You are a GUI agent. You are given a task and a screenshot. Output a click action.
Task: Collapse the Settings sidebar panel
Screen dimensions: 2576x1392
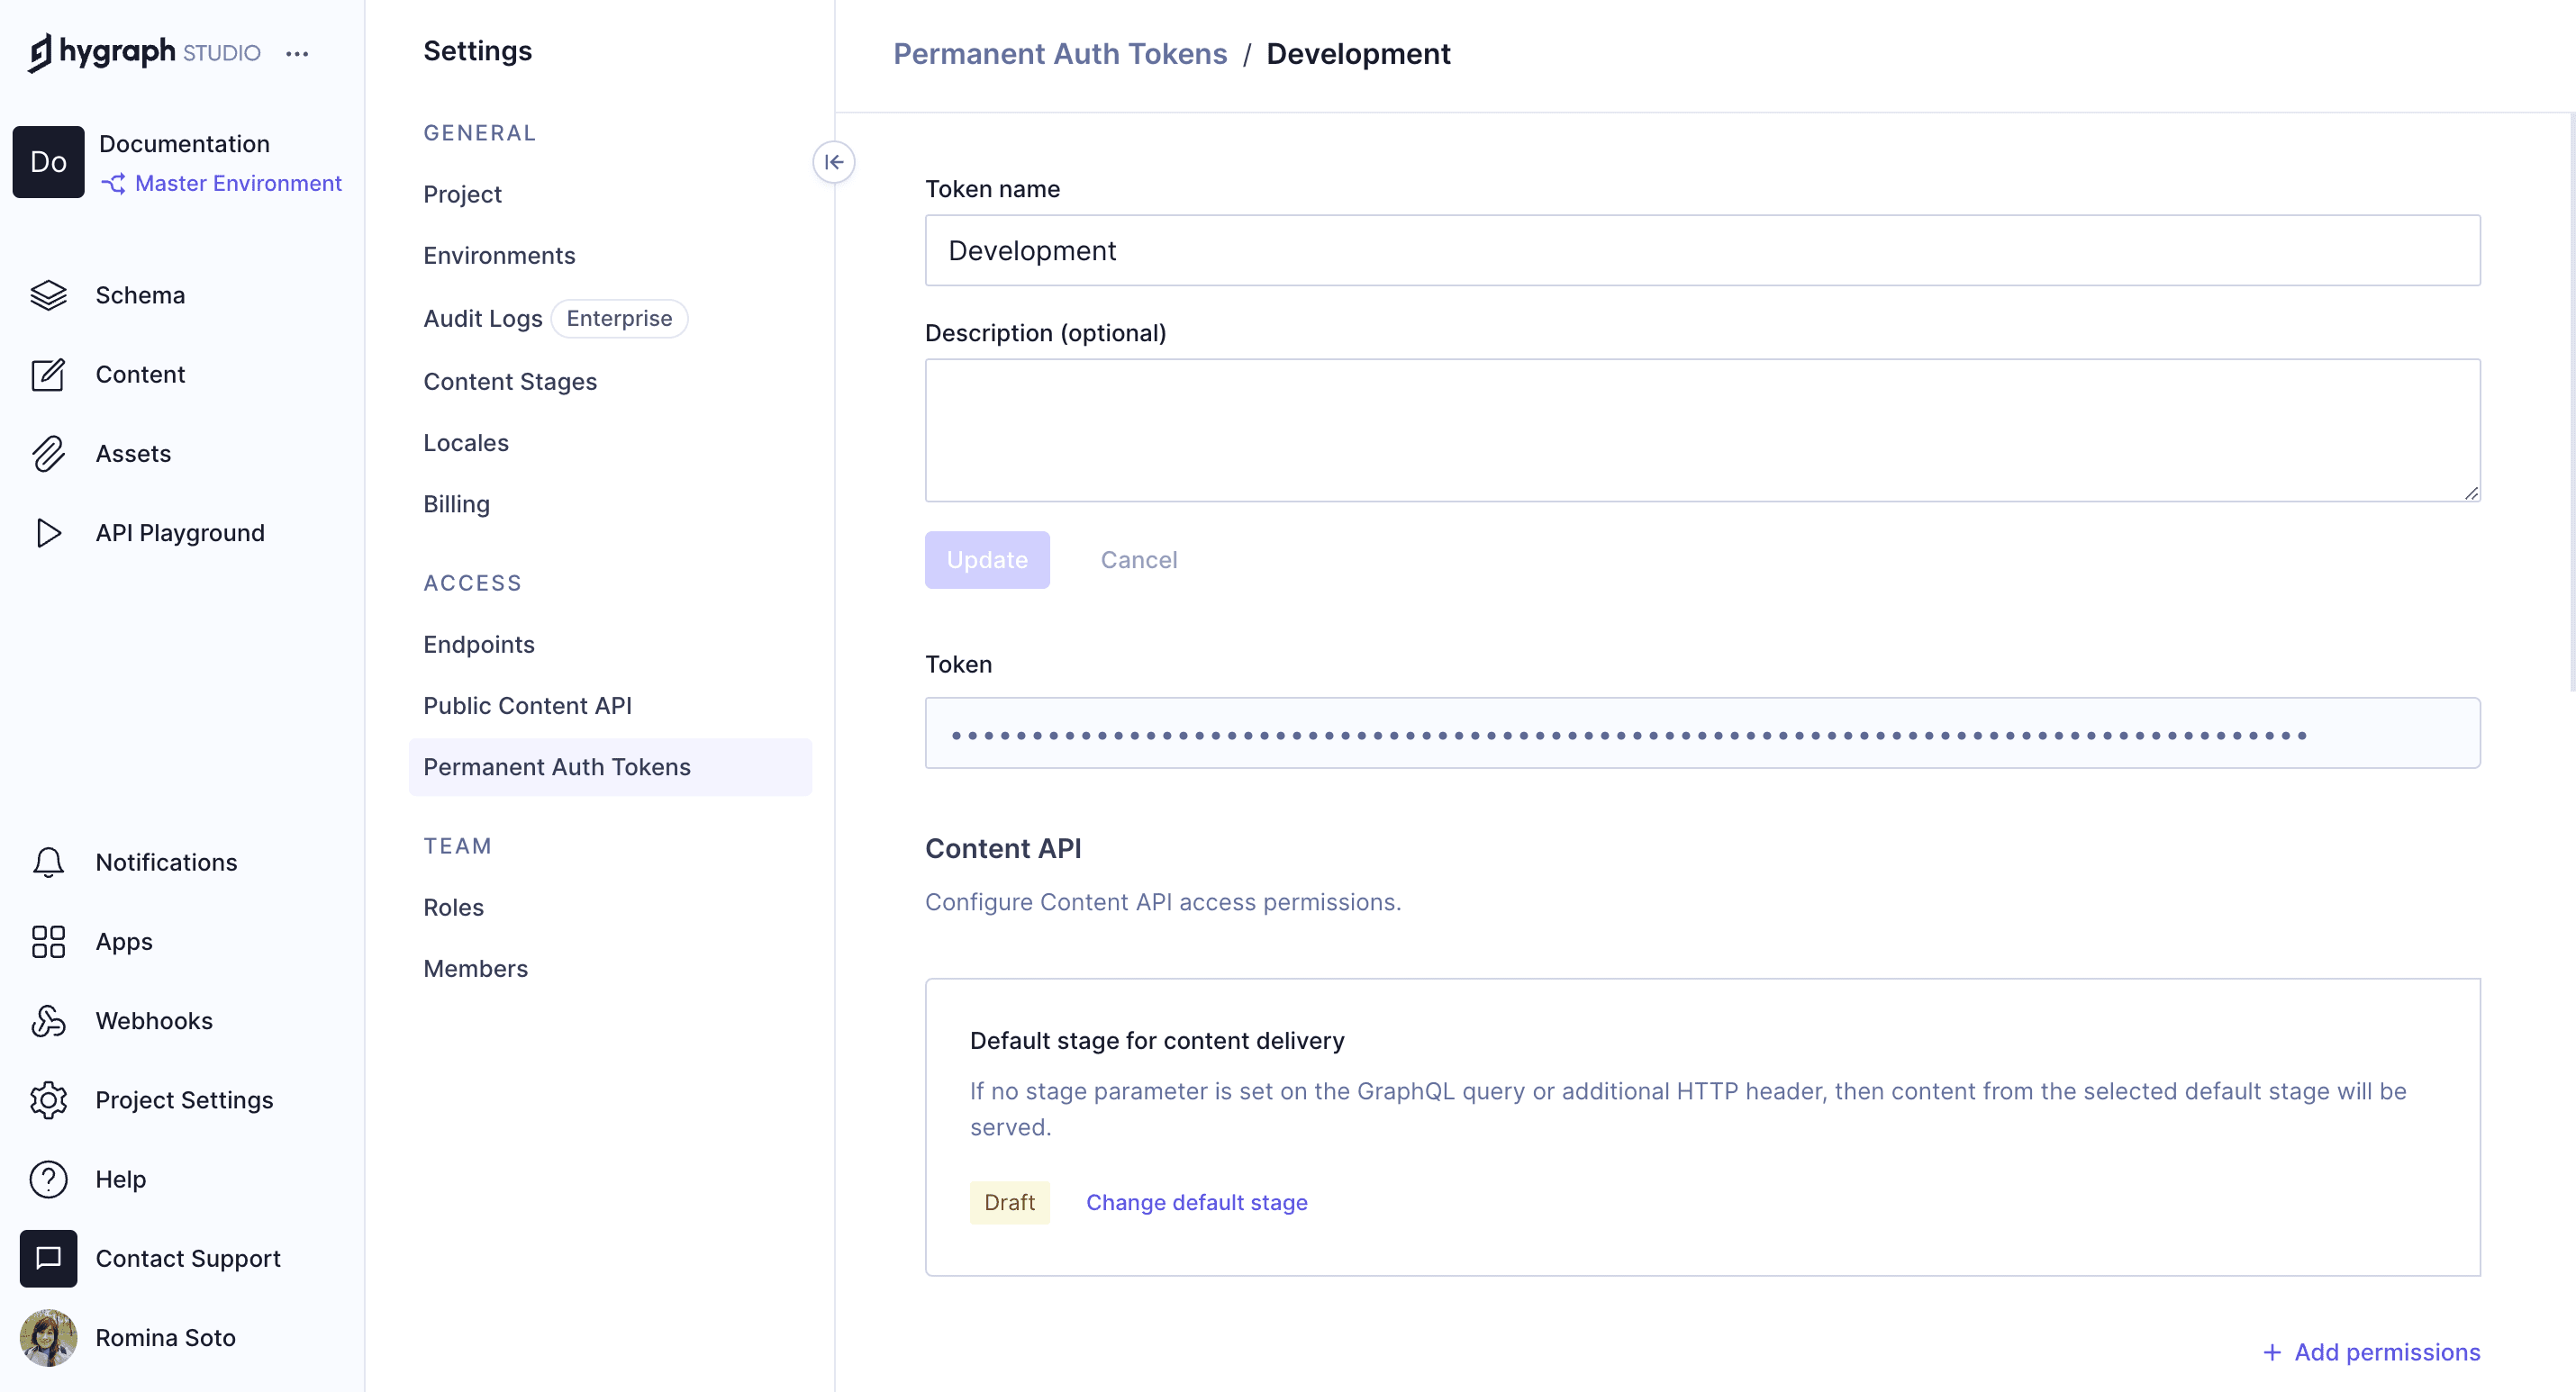833,162
